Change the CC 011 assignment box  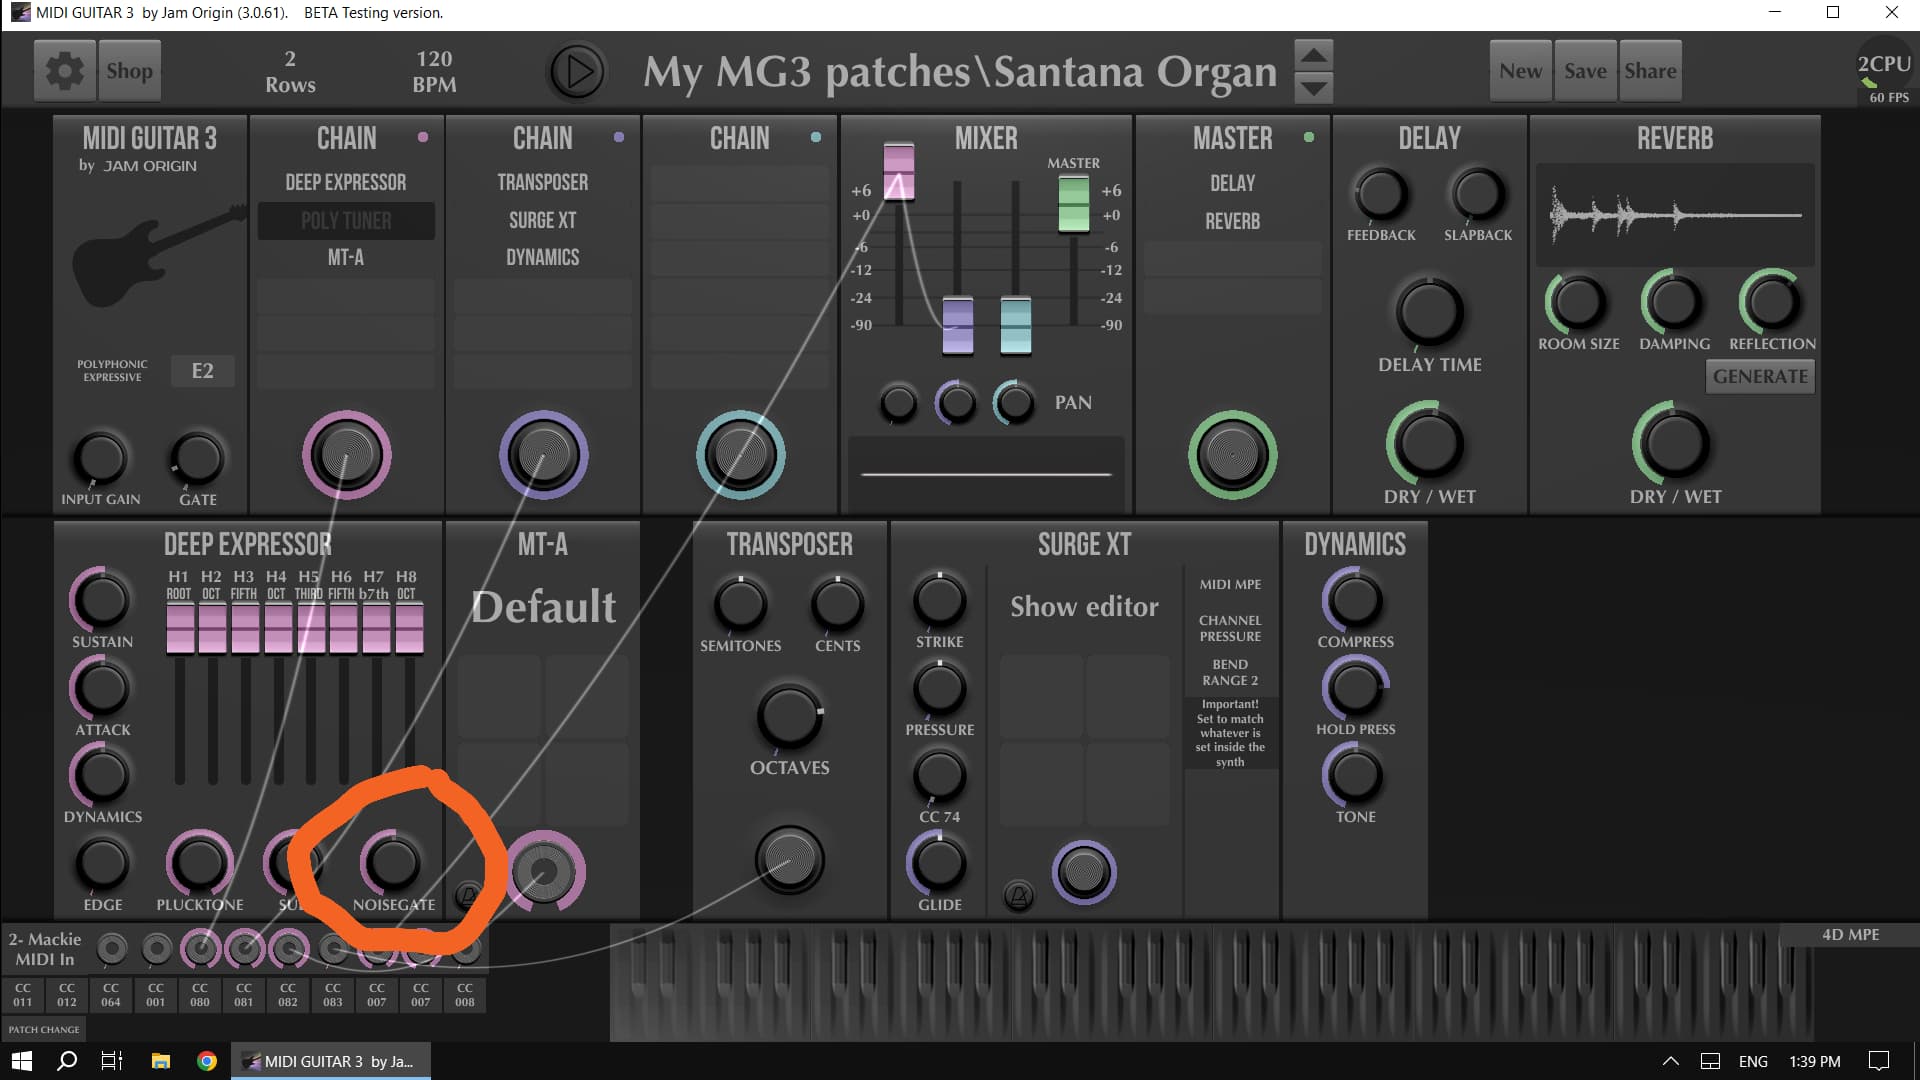click(22, 995)
